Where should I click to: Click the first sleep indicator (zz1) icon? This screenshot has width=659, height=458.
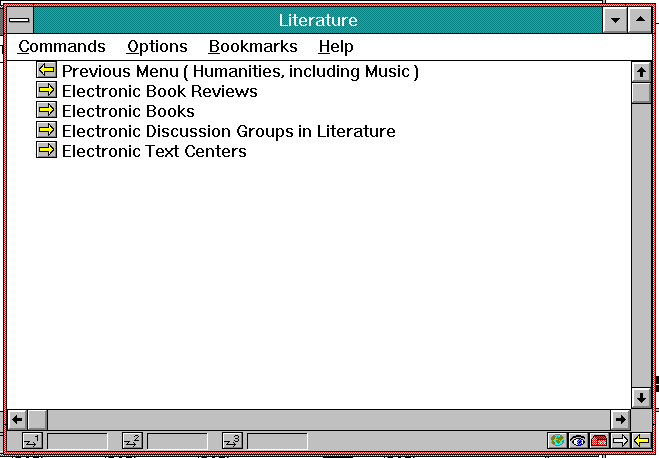click(x=31, y=441)
